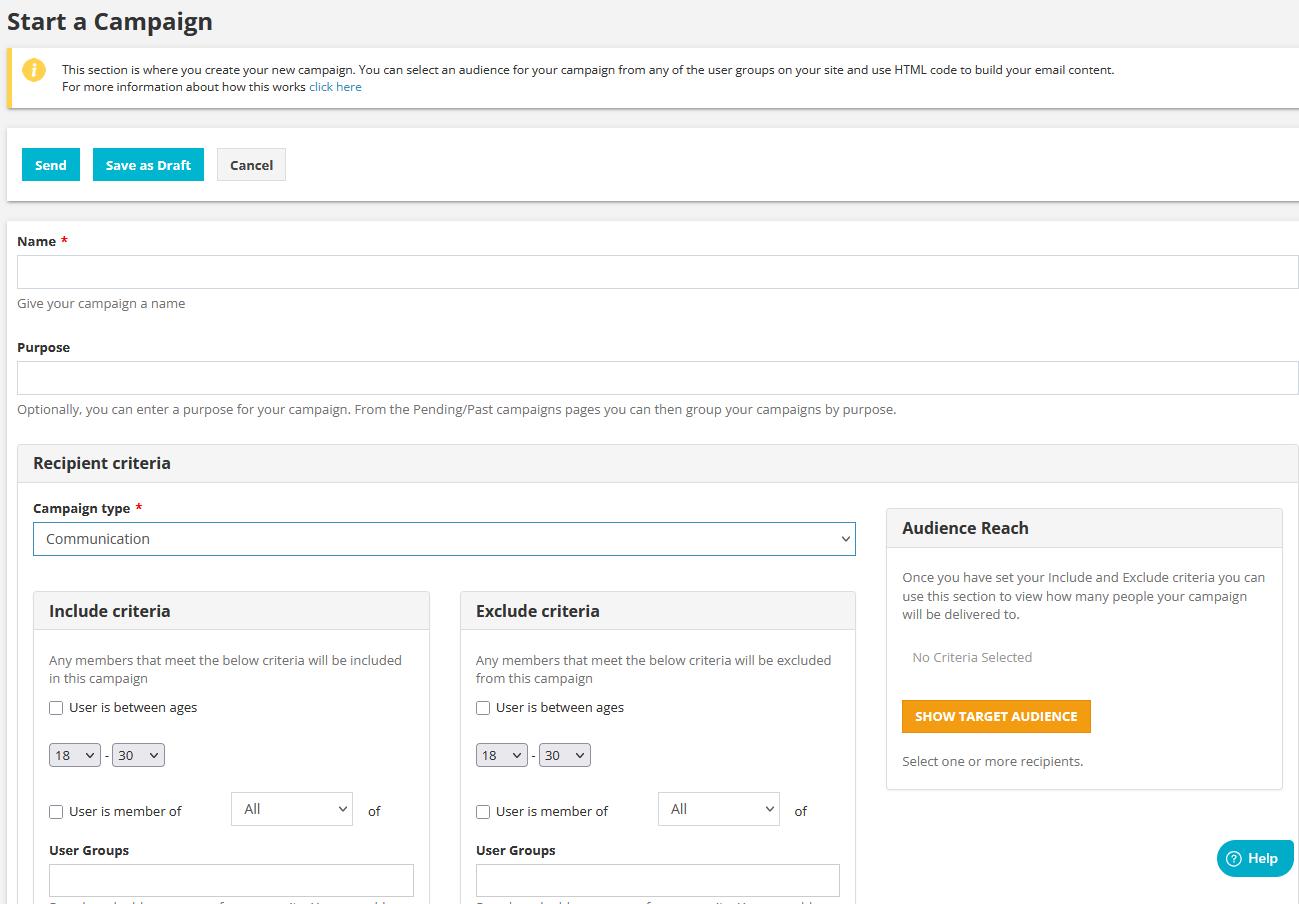
Task: Click Show Target Audience button
Action: point(996,716)
